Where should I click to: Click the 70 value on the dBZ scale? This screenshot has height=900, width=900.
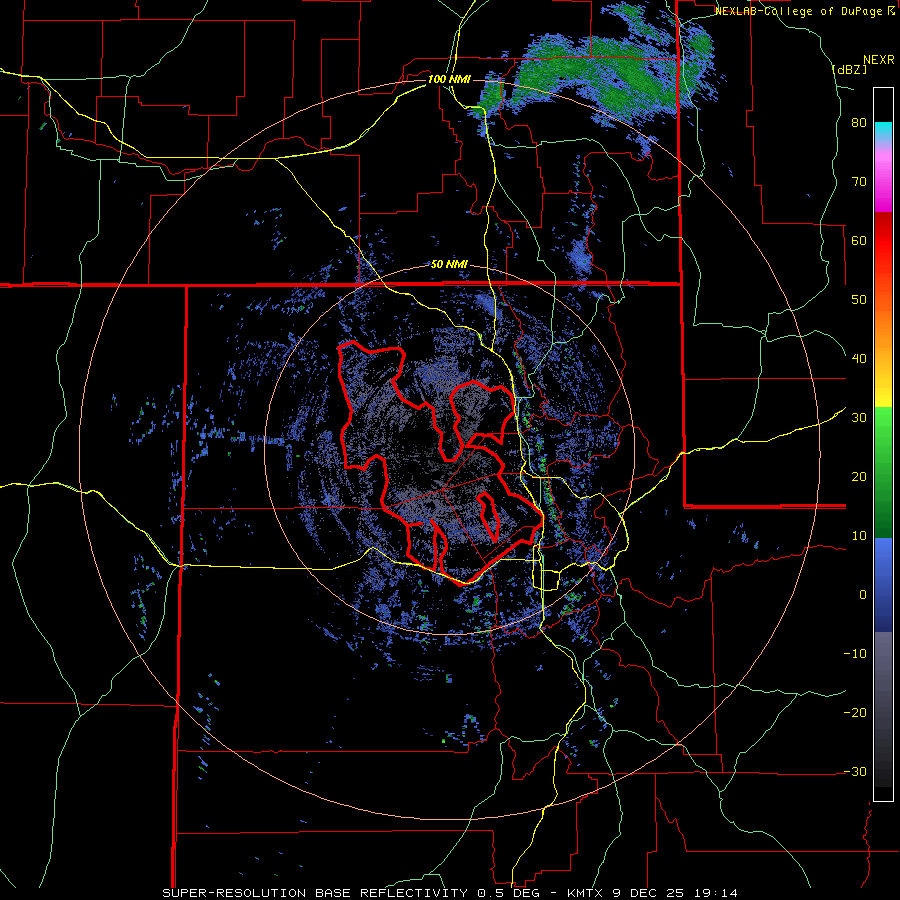[859, 182]
